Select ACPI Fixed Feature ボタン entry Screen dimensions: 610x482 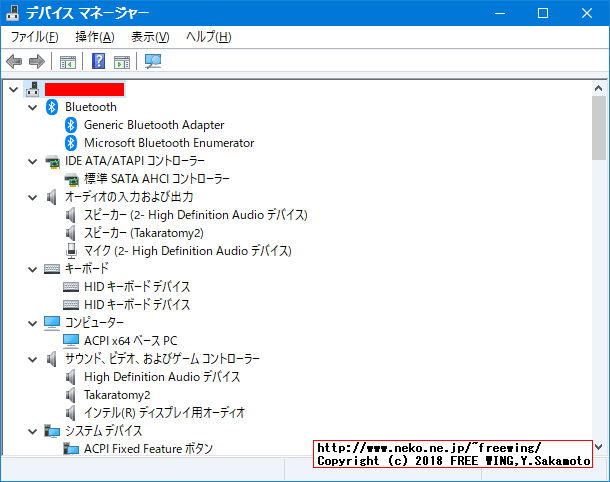(x=148, y=449)
